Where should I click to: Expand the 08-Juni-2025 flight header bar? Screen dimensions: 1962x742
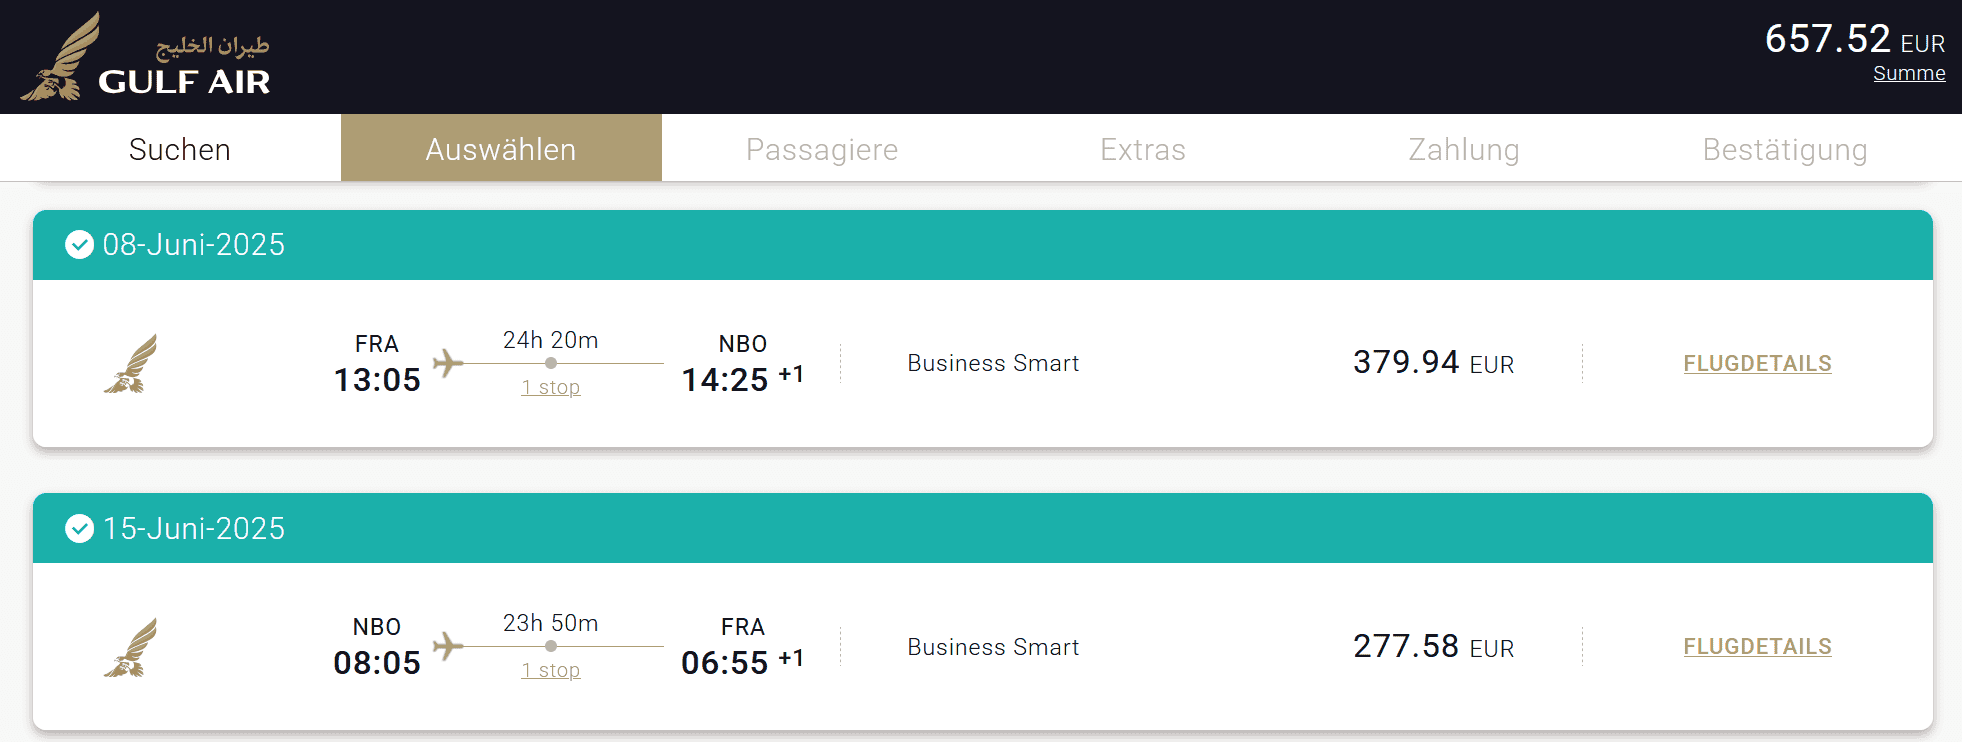coord(982,245)
